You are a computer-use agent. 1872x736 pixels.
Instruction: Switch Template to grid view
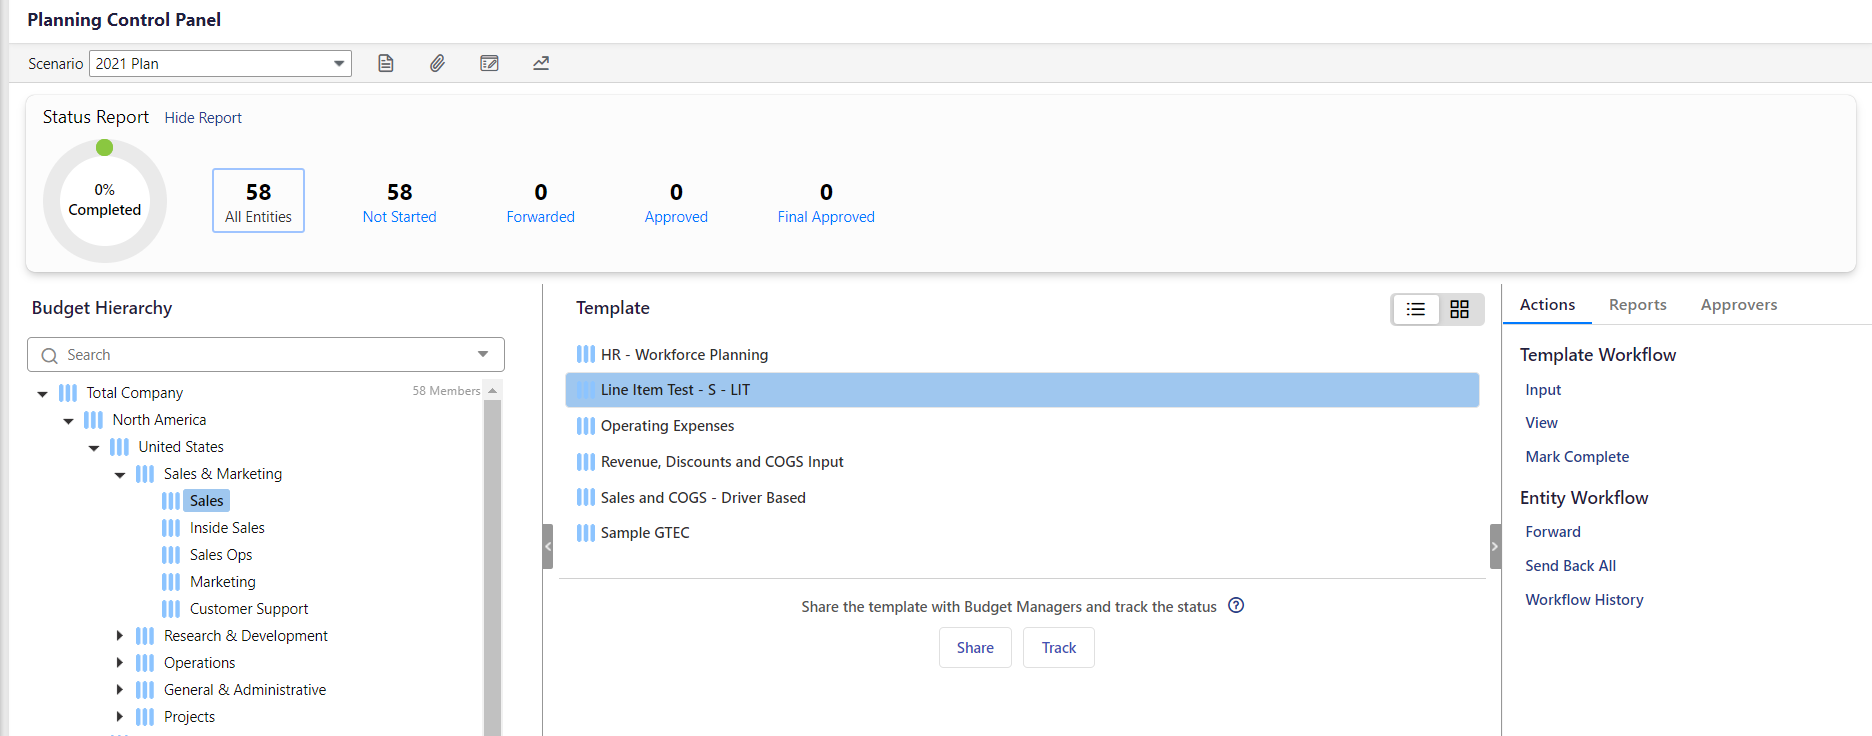(x=1460, y=309)
